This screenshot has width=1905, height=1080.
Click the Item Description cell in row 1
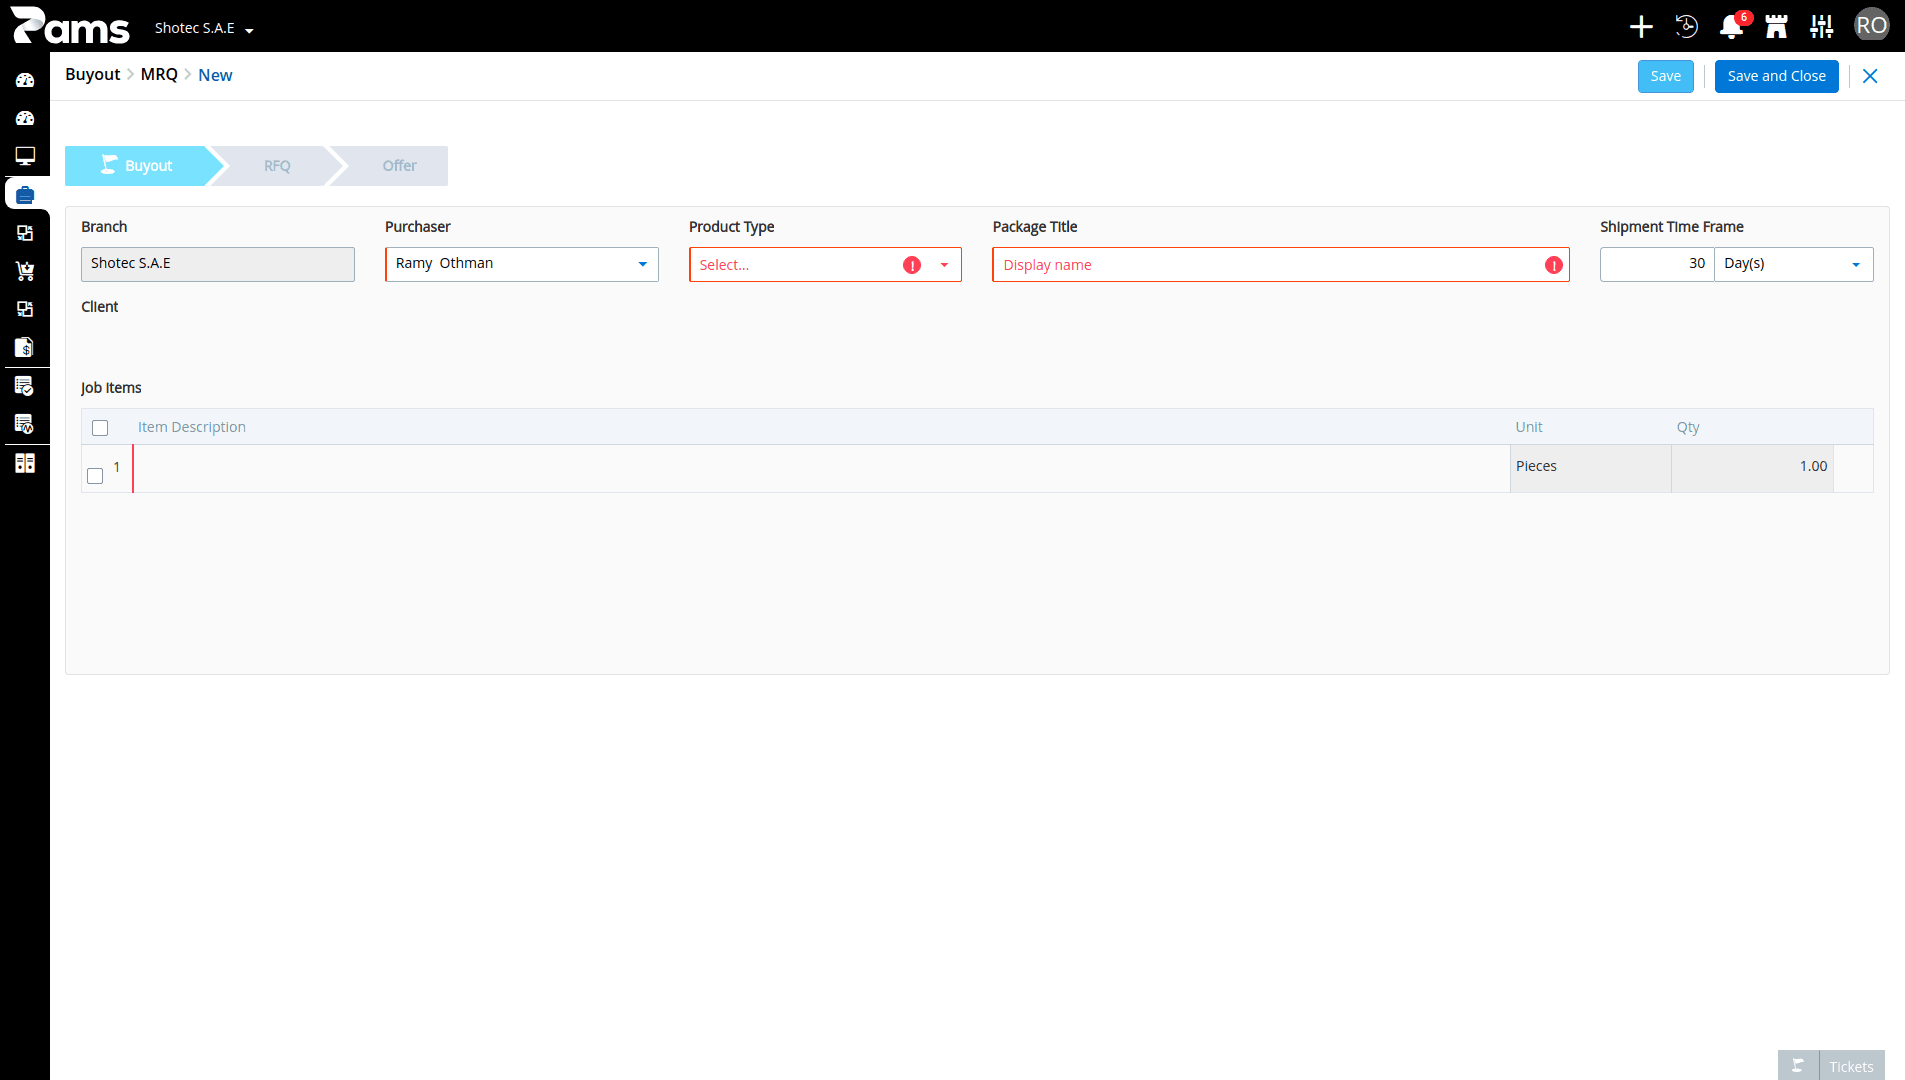(821, 468)
